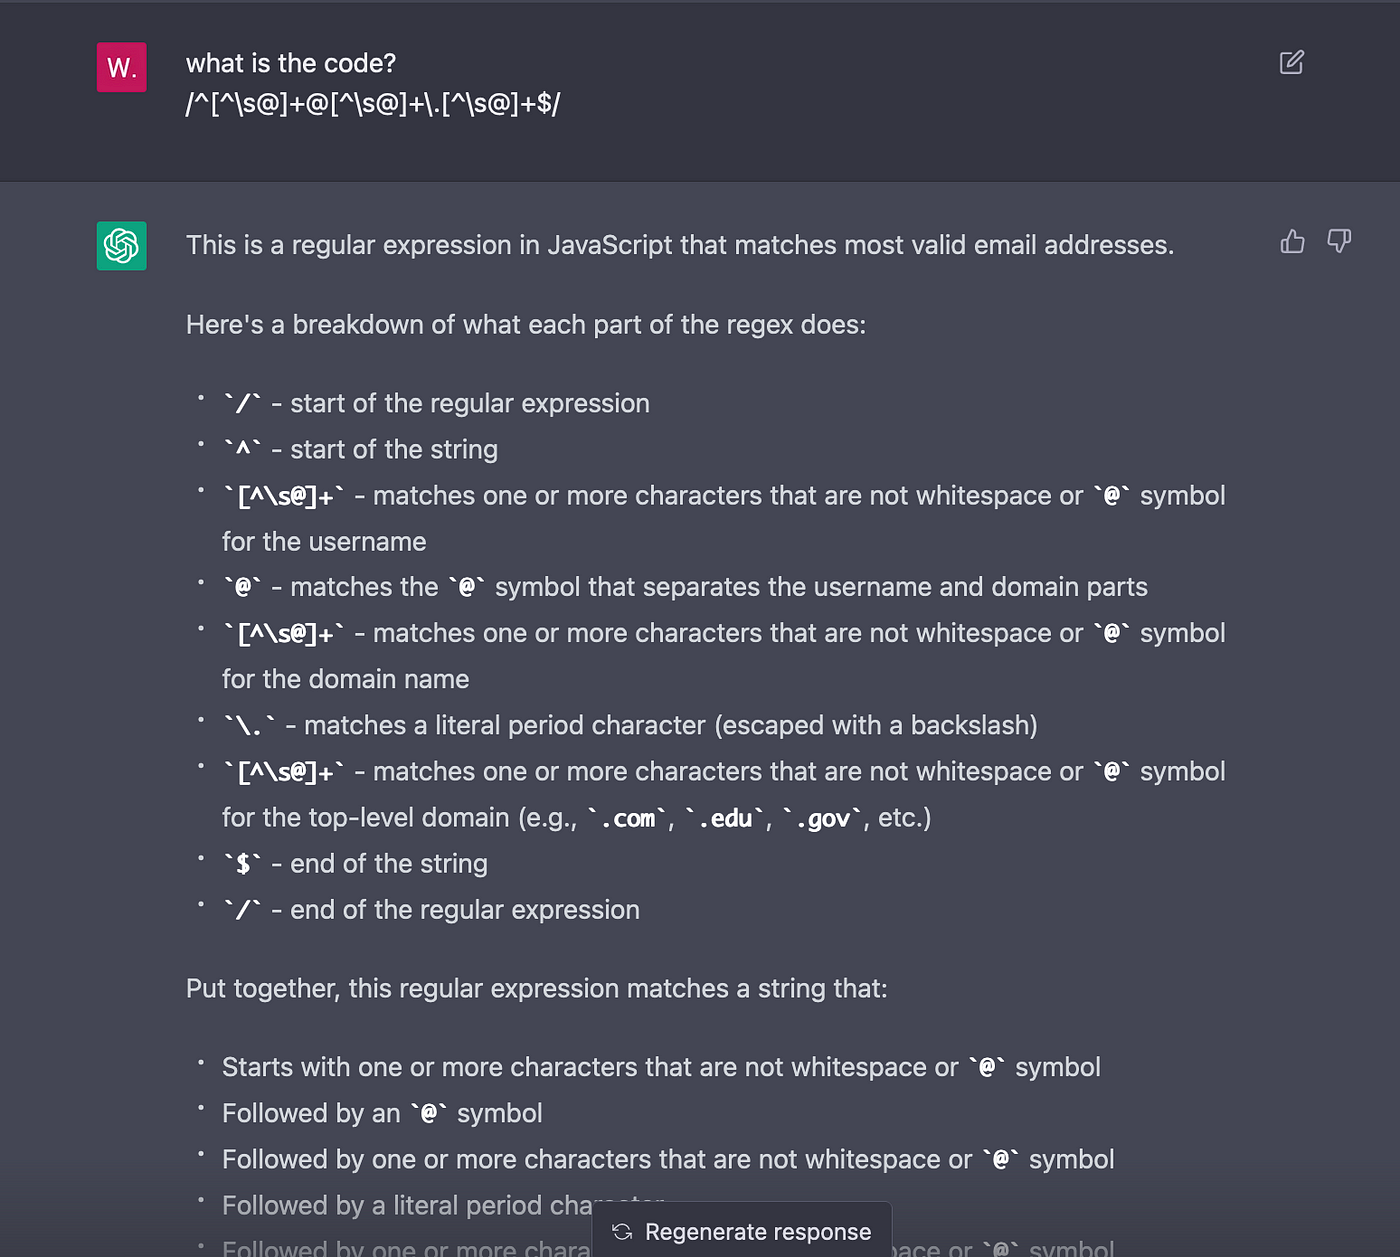The height and width of the screenshot is (1257, 1400).
Task: Click the "Followed by an @ symbol" bullet
Action: coord(382,1113)
